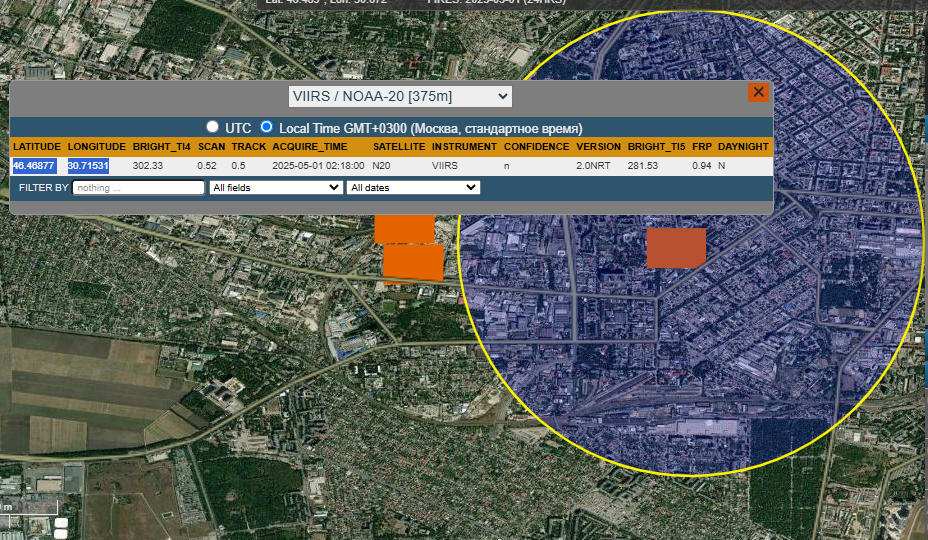Click FRP value 0.94
Screen dimensions: 928x540
coord(702,166)
